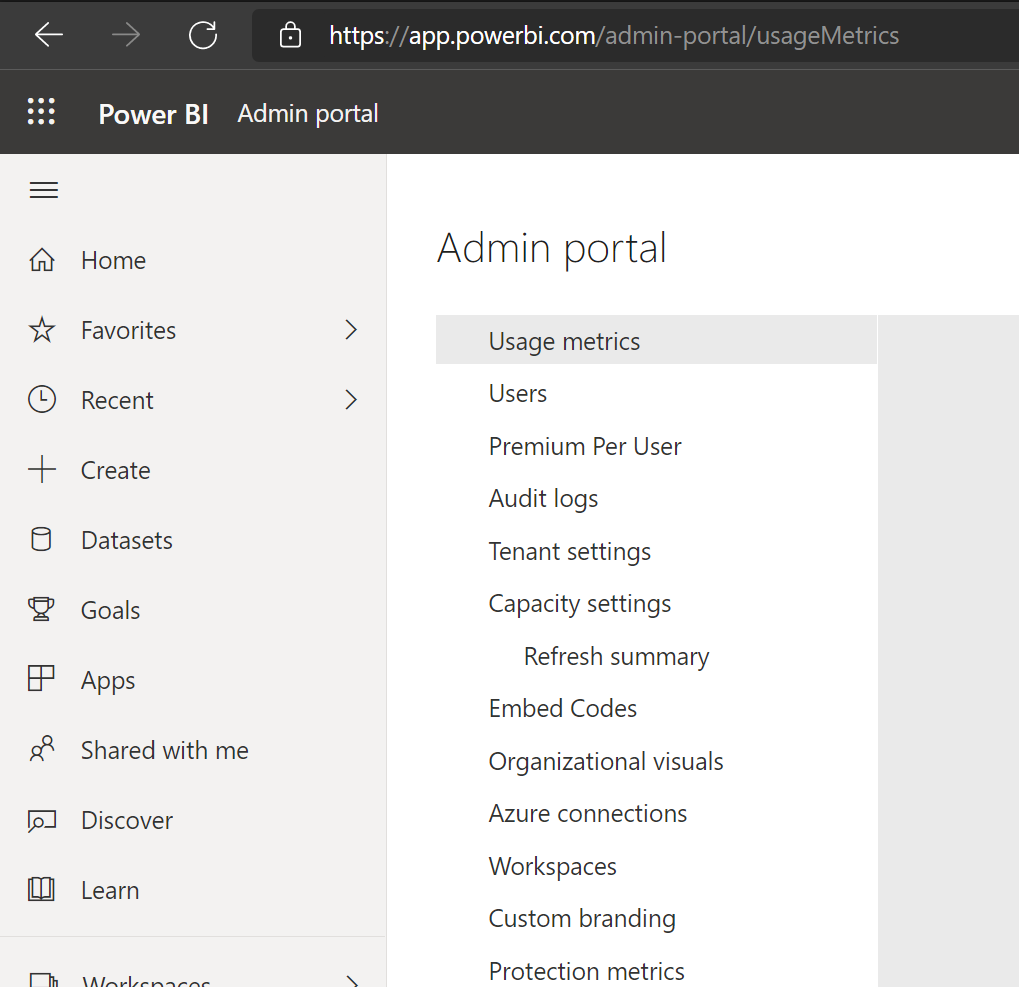Screen dimensions: 1019x987
Task: Click the Discover icon in the navigation pane
Action: pyautogui.click(x=42, y=819)
